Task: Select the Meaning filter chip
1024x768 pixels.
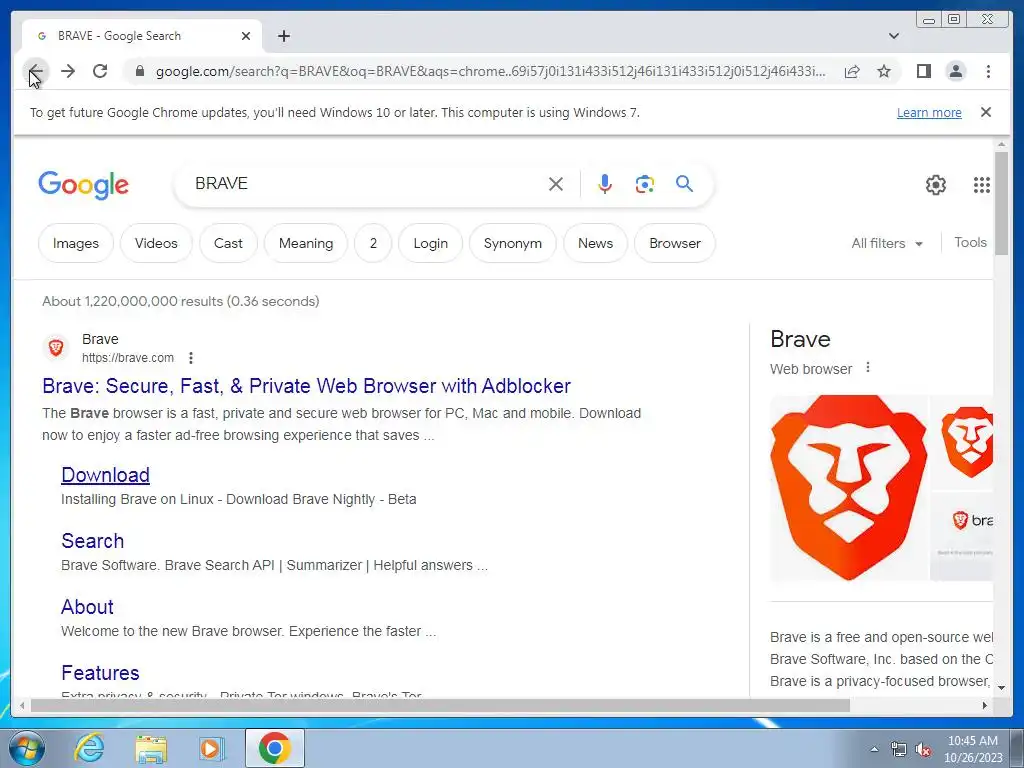Action: (306, 243)
